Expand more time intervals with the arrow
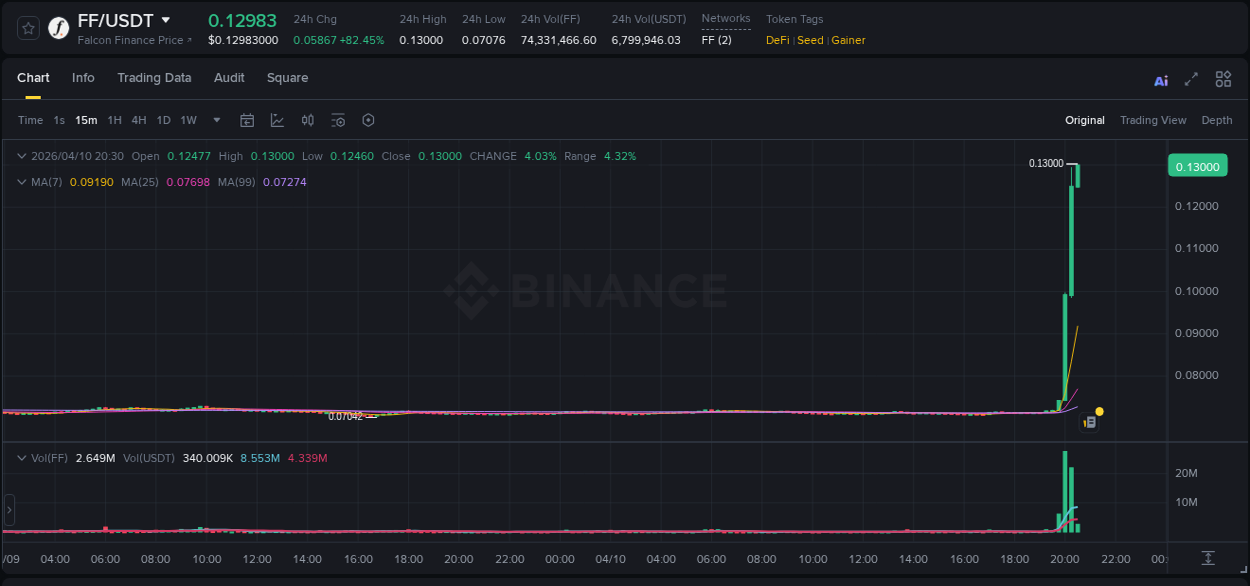 [215, 120]
